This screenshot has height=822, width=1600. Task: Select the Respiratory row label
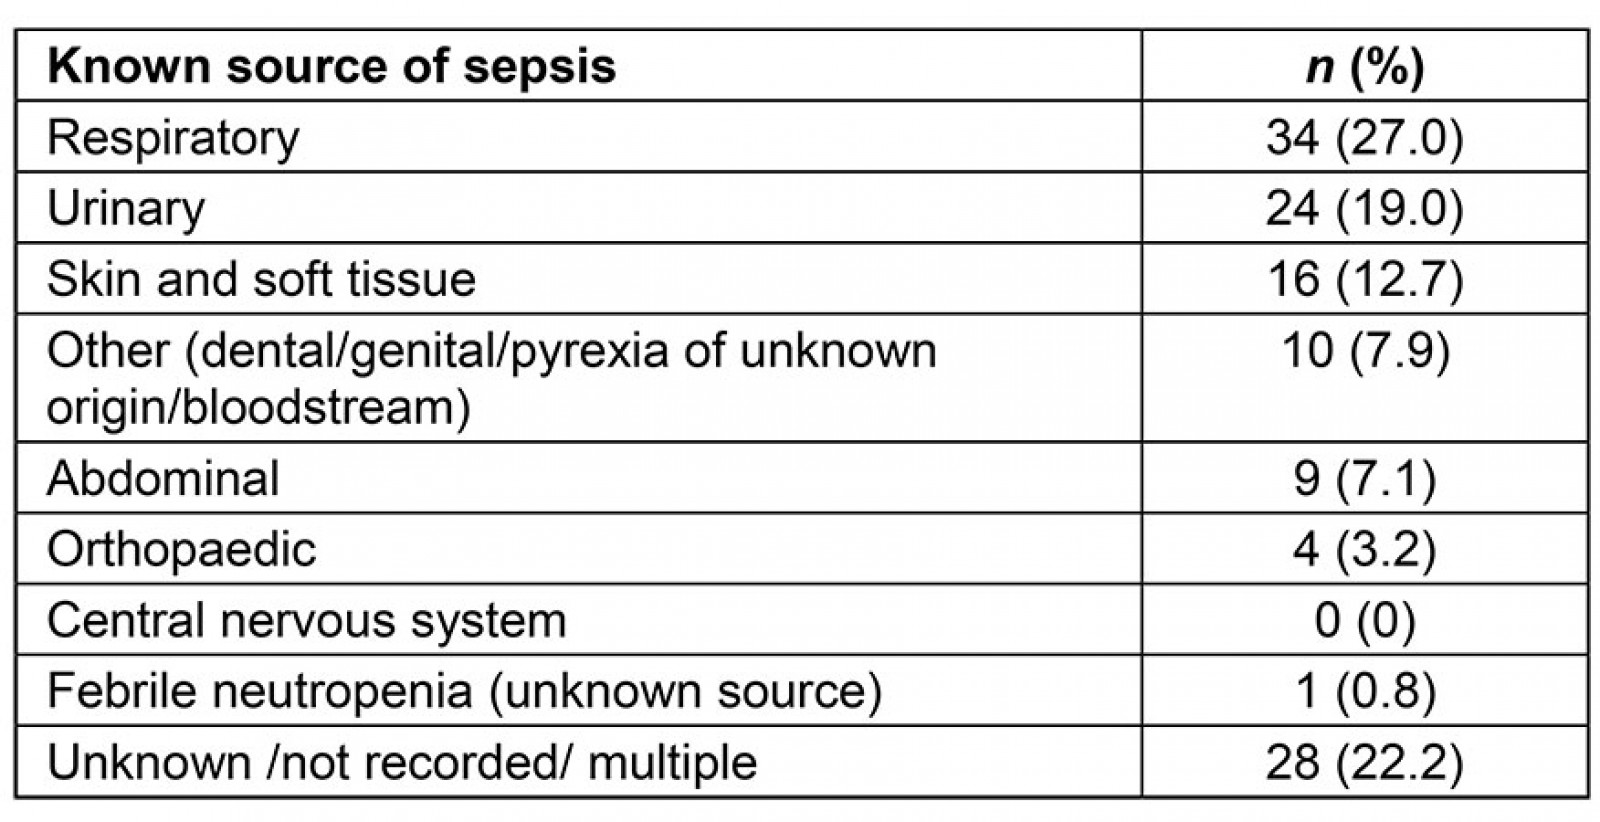pyautogui.click(x=173, y=137)
